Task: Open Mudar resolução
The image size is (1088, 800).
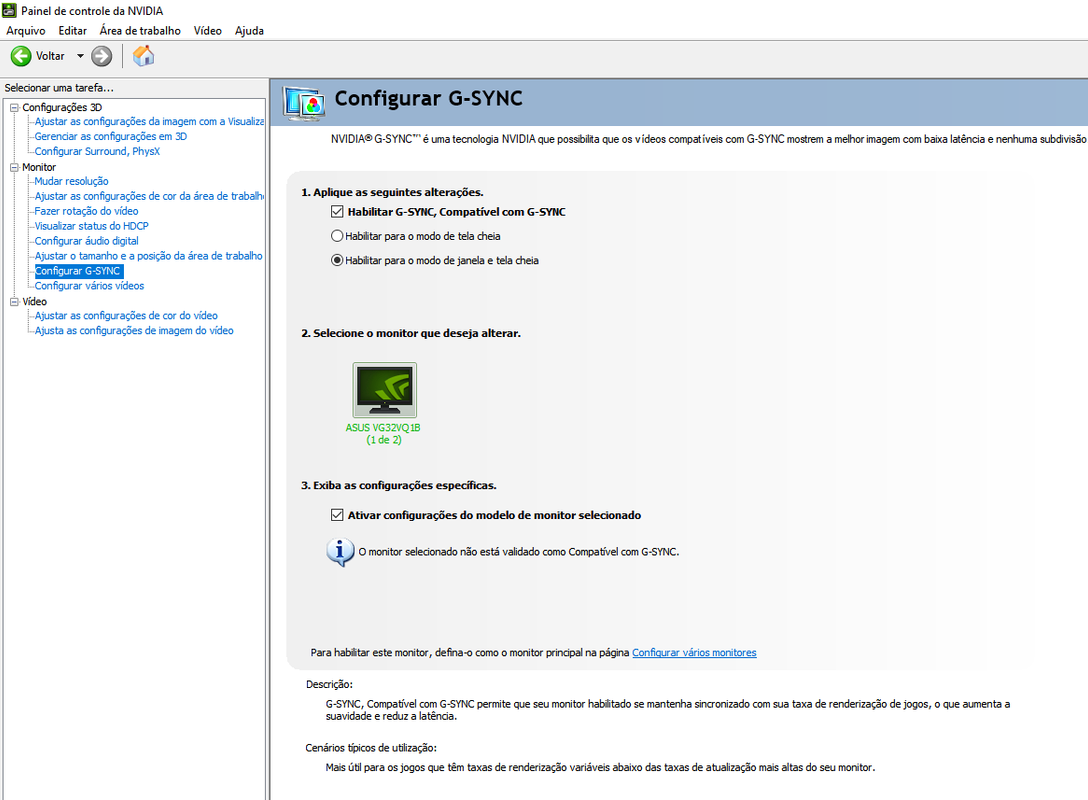Action: (71, 181)
